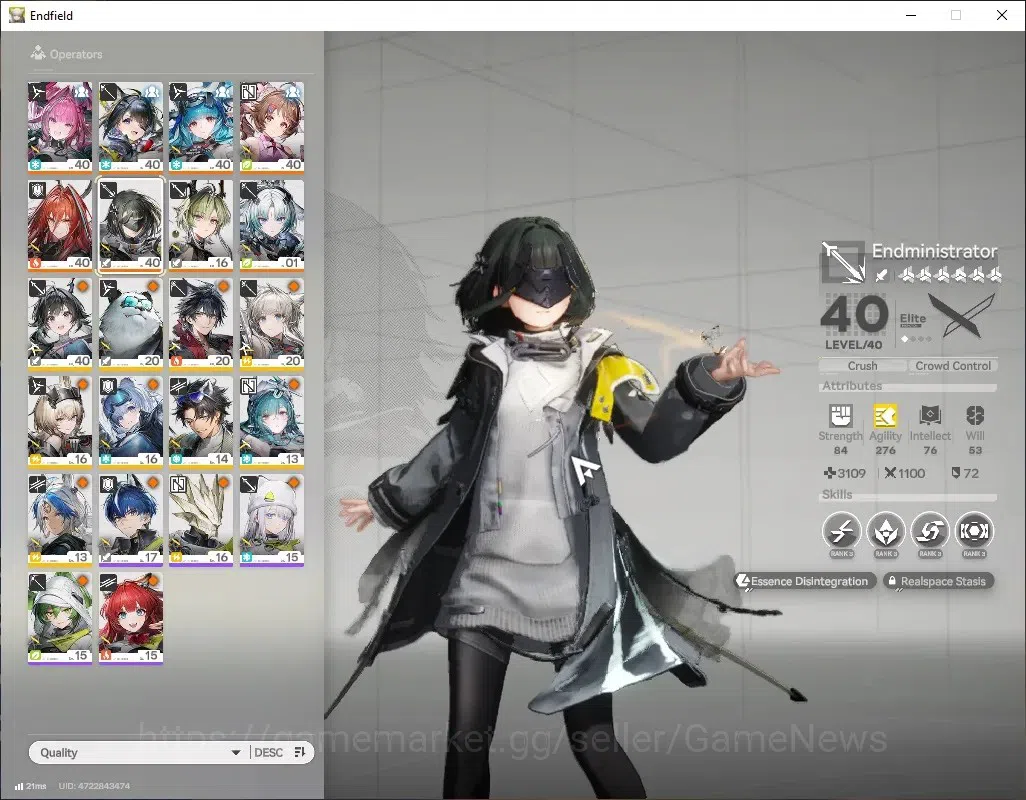Select the green-haired hooded level 15 operator

click(60, 618)
